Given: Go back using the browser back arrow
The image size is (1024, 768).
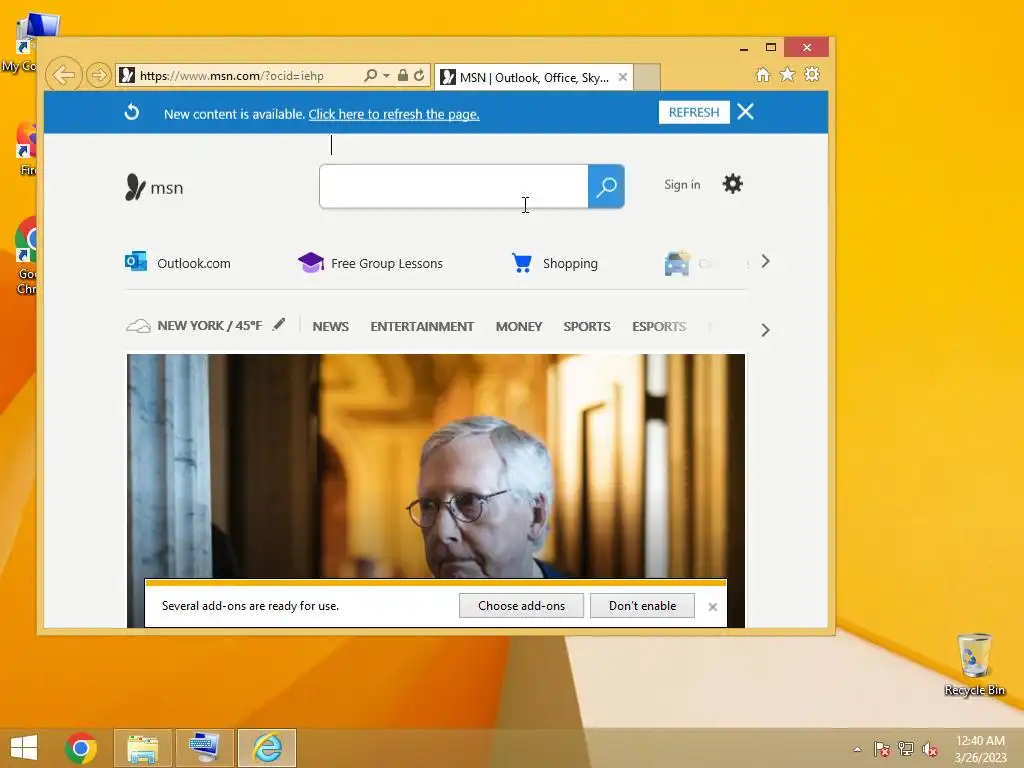Looking at the screenshot, I should point(63,75).
